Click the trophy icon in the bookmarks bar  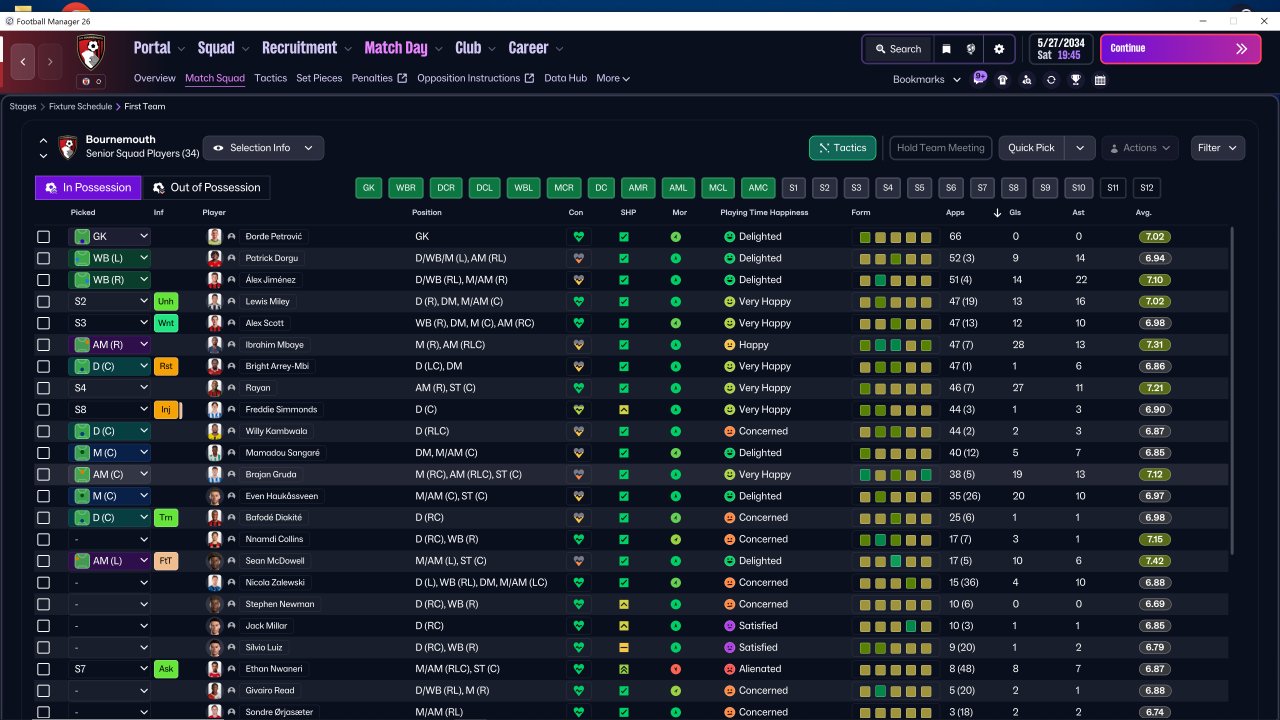1076,80
